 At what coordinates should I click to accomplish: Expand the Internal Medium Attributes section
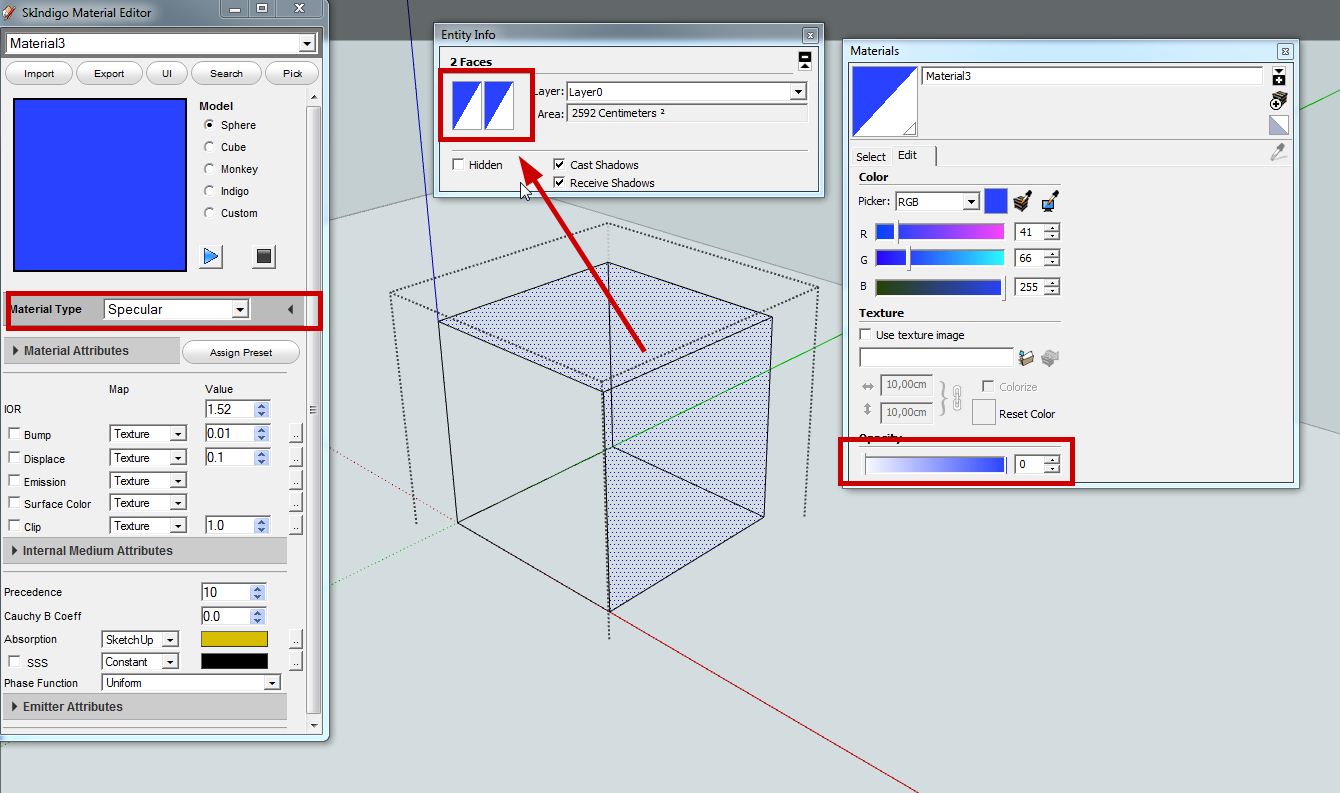pyautogui.click(x=97, y=551)
